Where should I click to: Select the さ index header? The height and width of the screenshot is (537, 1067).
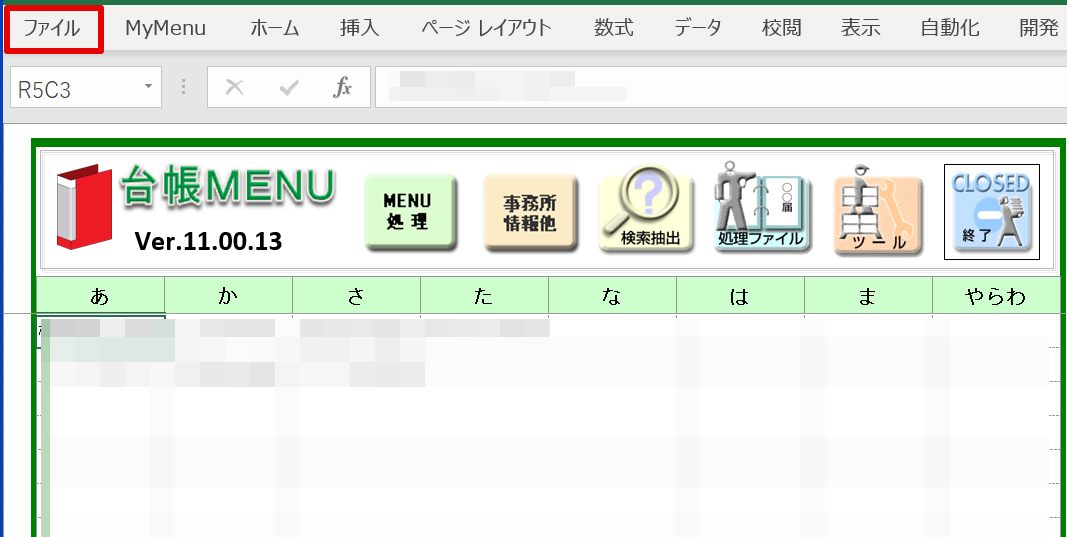(356, 296)
